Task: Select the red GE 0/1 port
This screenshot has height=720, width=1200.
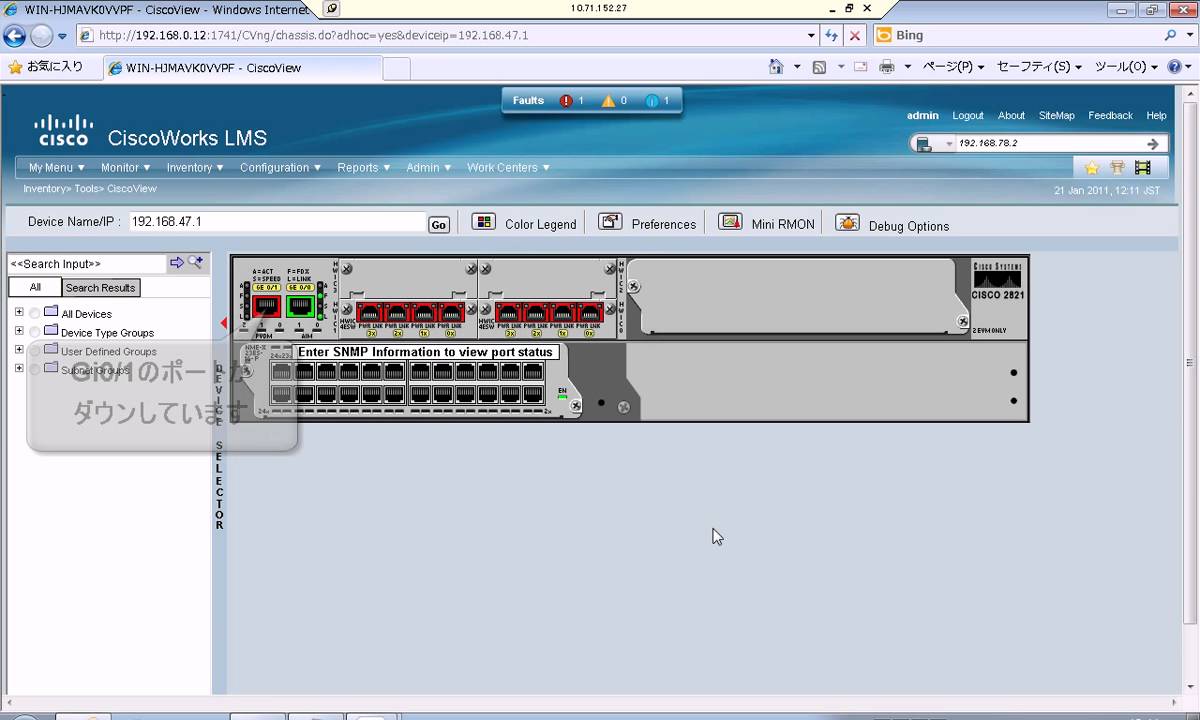Action: (266, 307)
